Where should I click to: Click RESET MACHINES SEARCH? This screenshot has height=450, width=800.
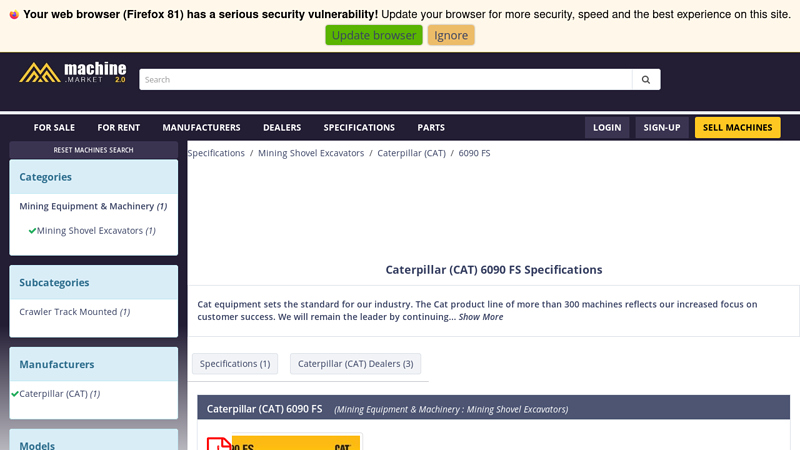click(x=93, y=150)
